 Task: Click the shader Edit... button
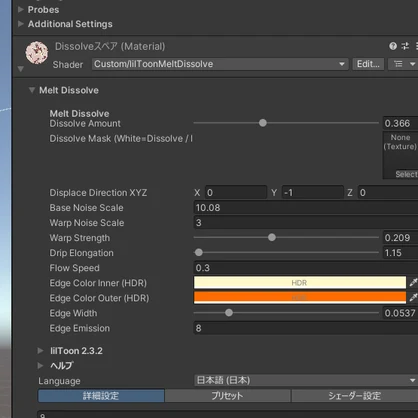pos(368,64)
